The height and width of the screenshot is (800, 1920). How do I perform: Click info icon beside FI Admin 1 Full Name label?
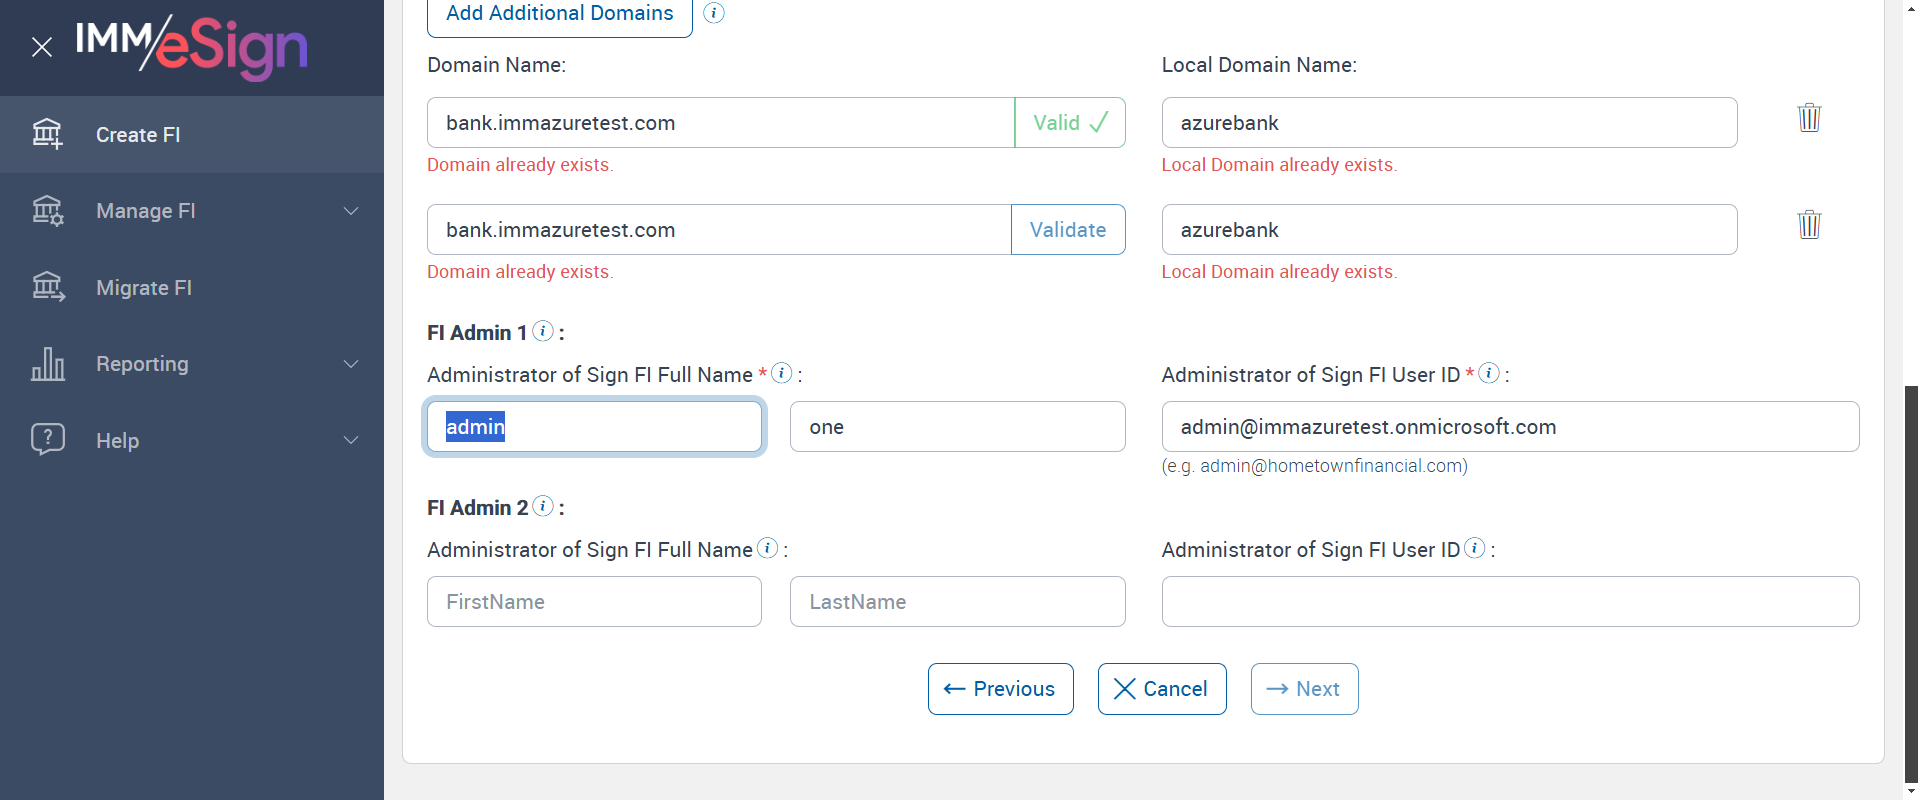782,373
